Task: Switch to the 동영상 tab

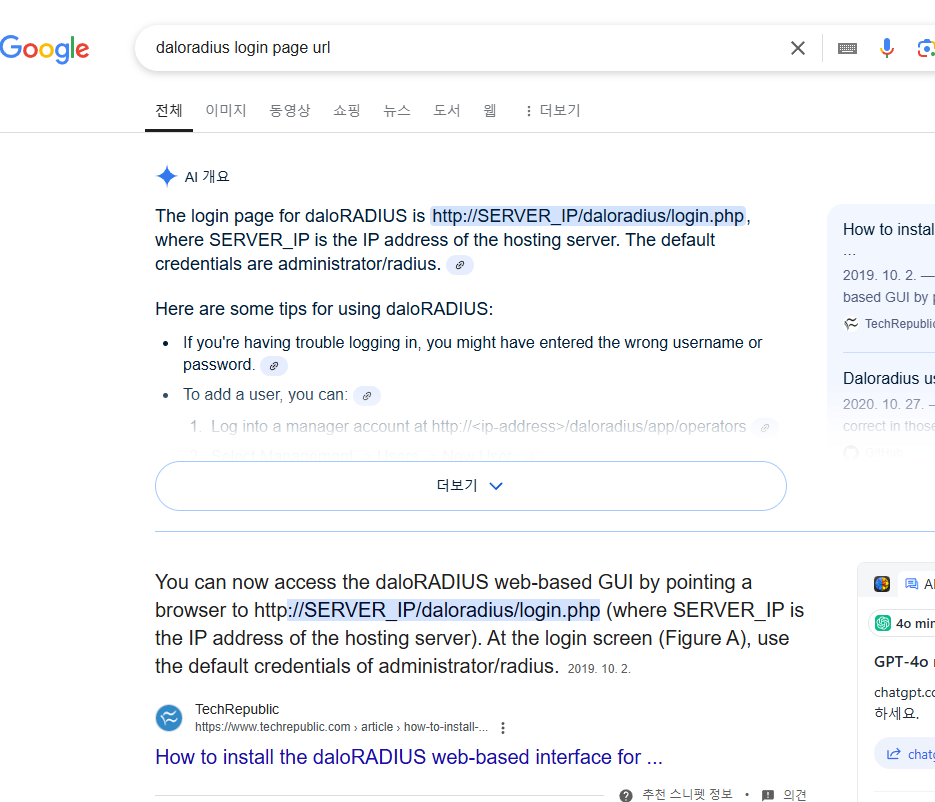Action: (x=290, y=110)
